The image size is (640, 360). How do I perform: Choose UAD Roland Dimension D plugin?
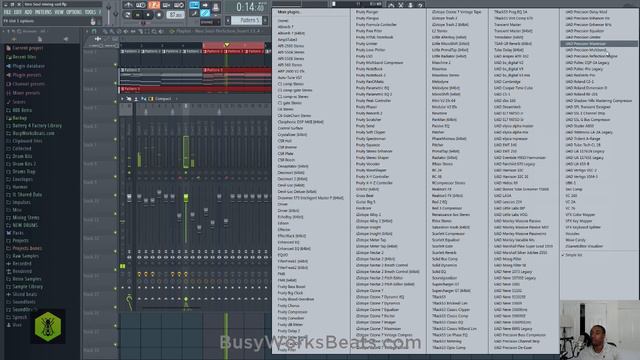pos(586,88)
